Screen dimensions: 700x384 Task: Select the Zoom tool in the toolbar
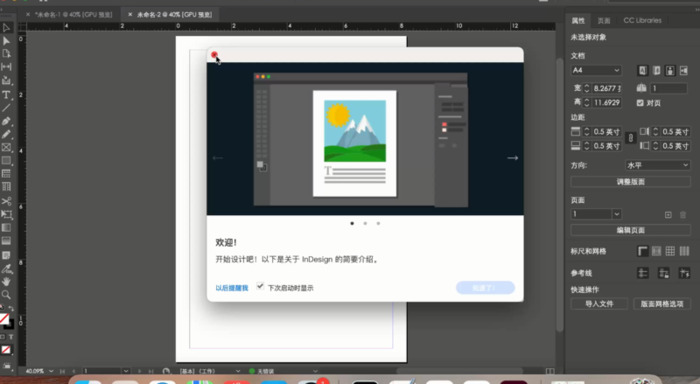[6, 295]
